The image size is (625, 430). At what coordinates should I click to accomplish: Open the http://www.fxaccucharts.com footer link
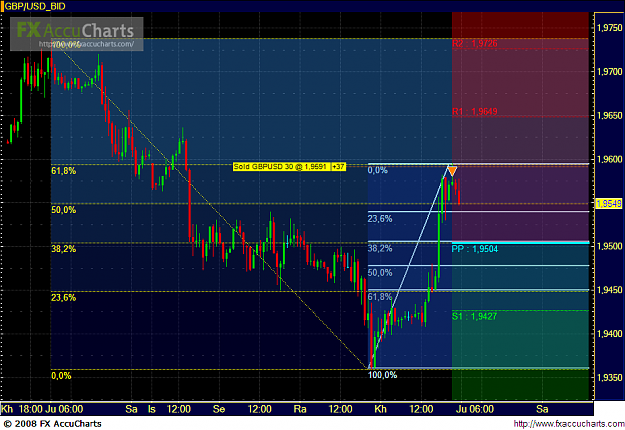569,424
